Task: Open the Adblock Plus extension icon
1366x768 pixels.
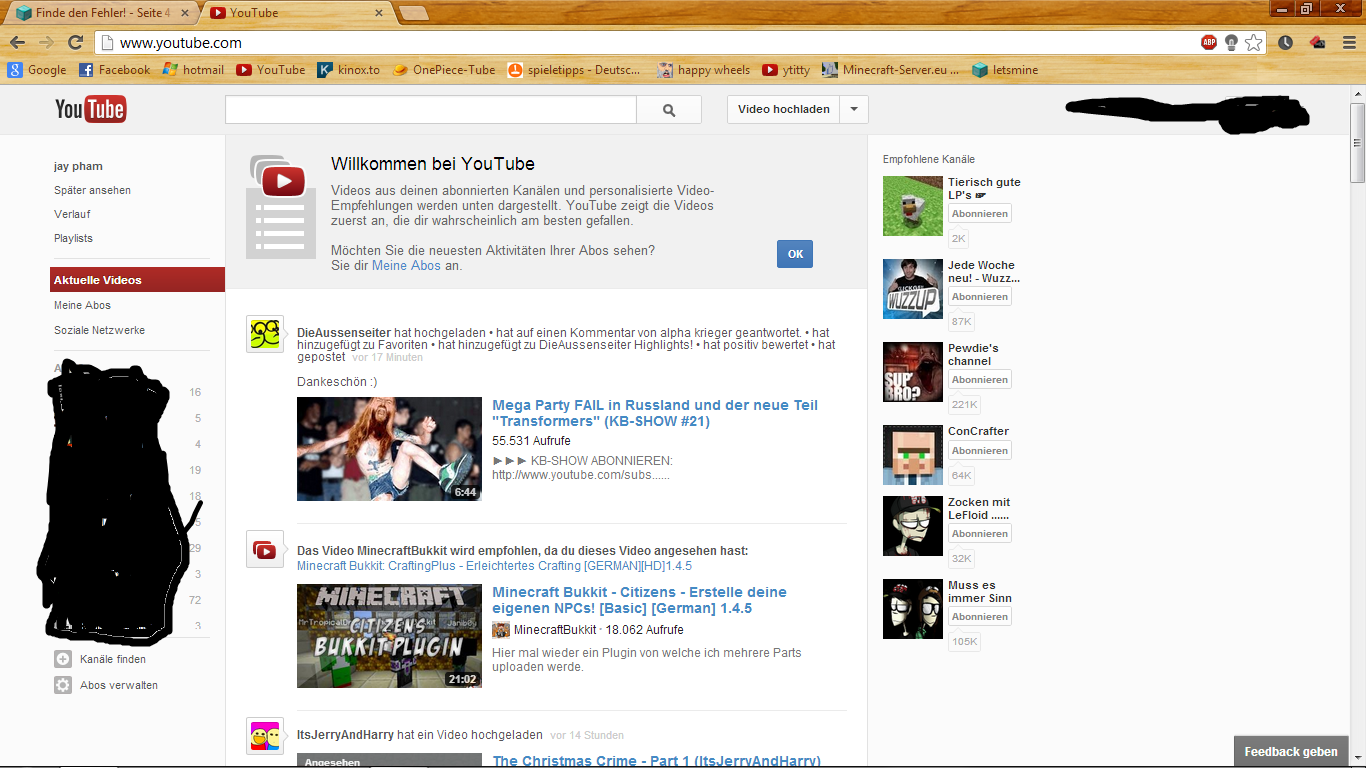Action: [1209, 42]
